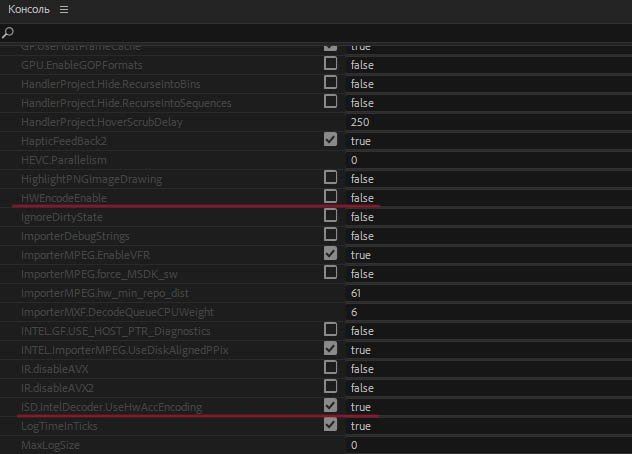Select HandlerProject.HoverScrubDelay label
The height and width of the screenshot is (454, 632).
(x=102, y=122)
